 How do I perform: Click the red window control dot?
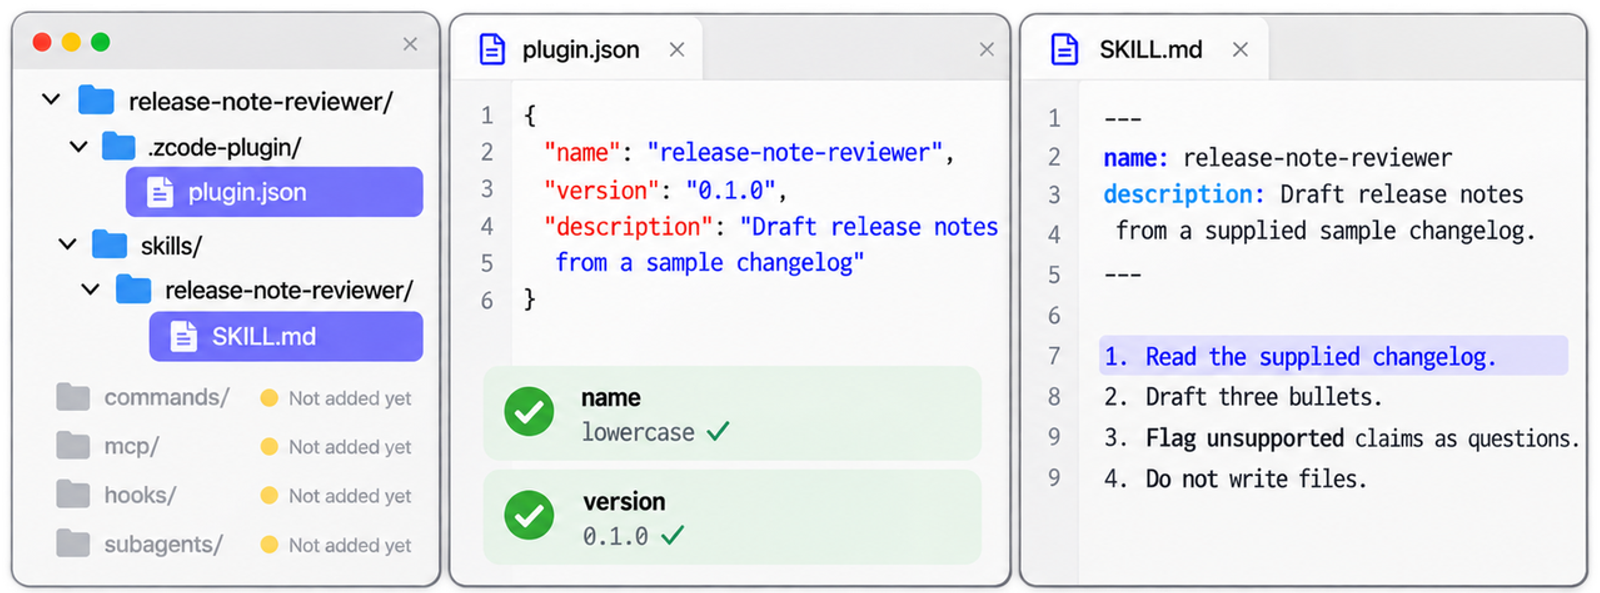(x=42, y=42)
